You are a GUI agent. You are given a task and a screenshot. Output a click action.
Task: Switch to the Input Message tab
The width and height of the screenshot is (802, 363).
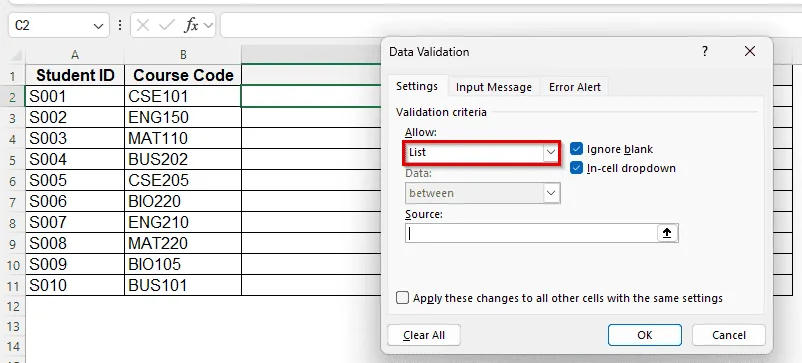pyautogui.click(x=494, y=87)
